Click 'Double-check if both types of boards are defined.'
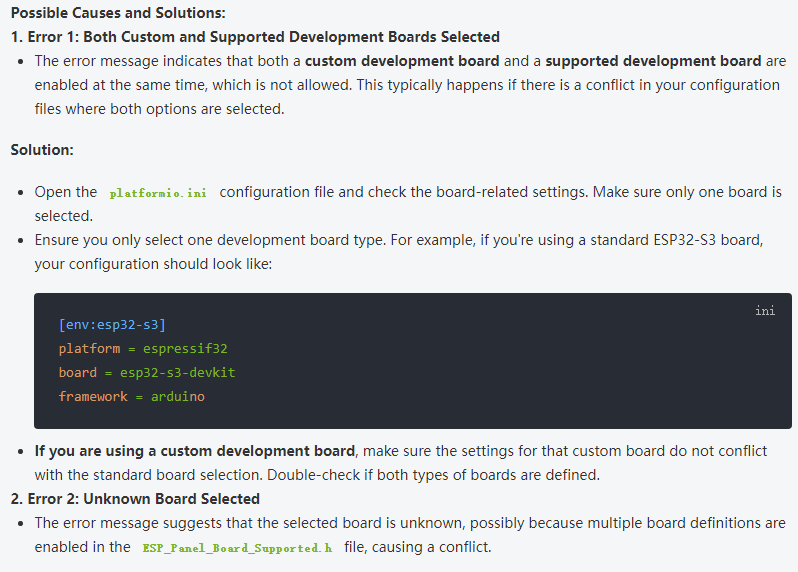 [434, 475]
